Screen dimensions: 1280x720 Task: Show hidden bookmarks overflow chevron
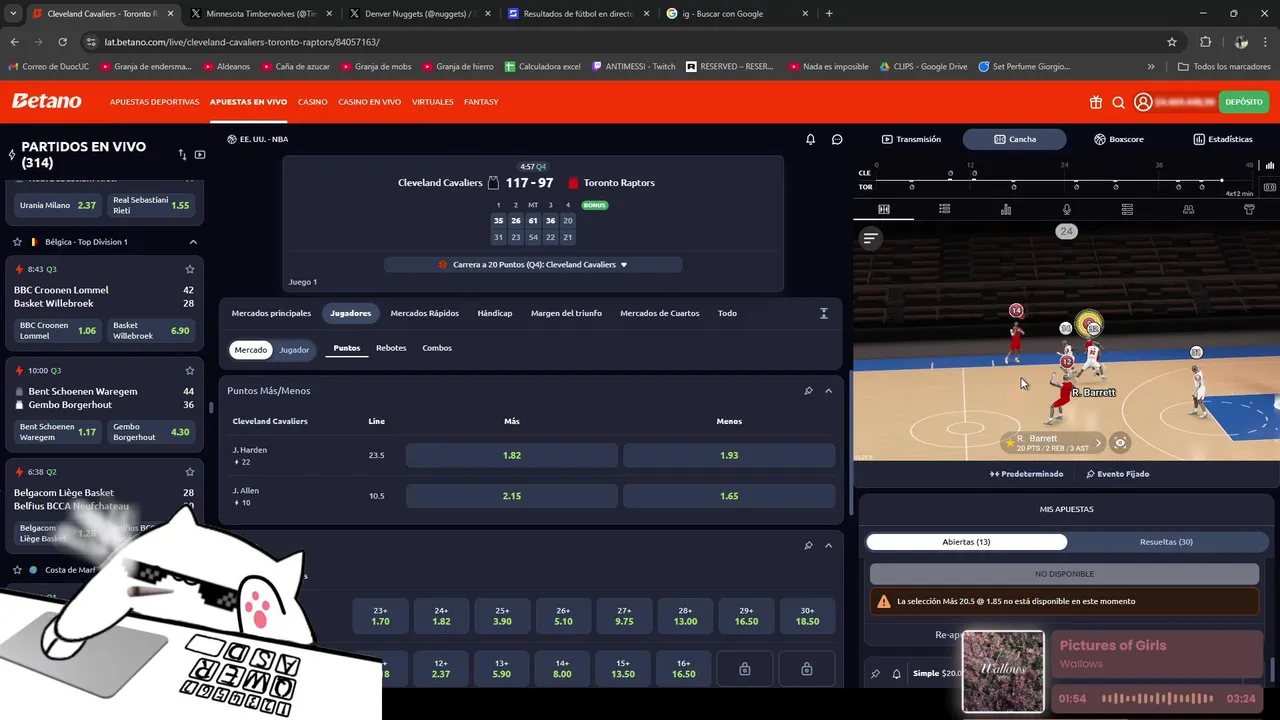click(x=1151, y=66)
